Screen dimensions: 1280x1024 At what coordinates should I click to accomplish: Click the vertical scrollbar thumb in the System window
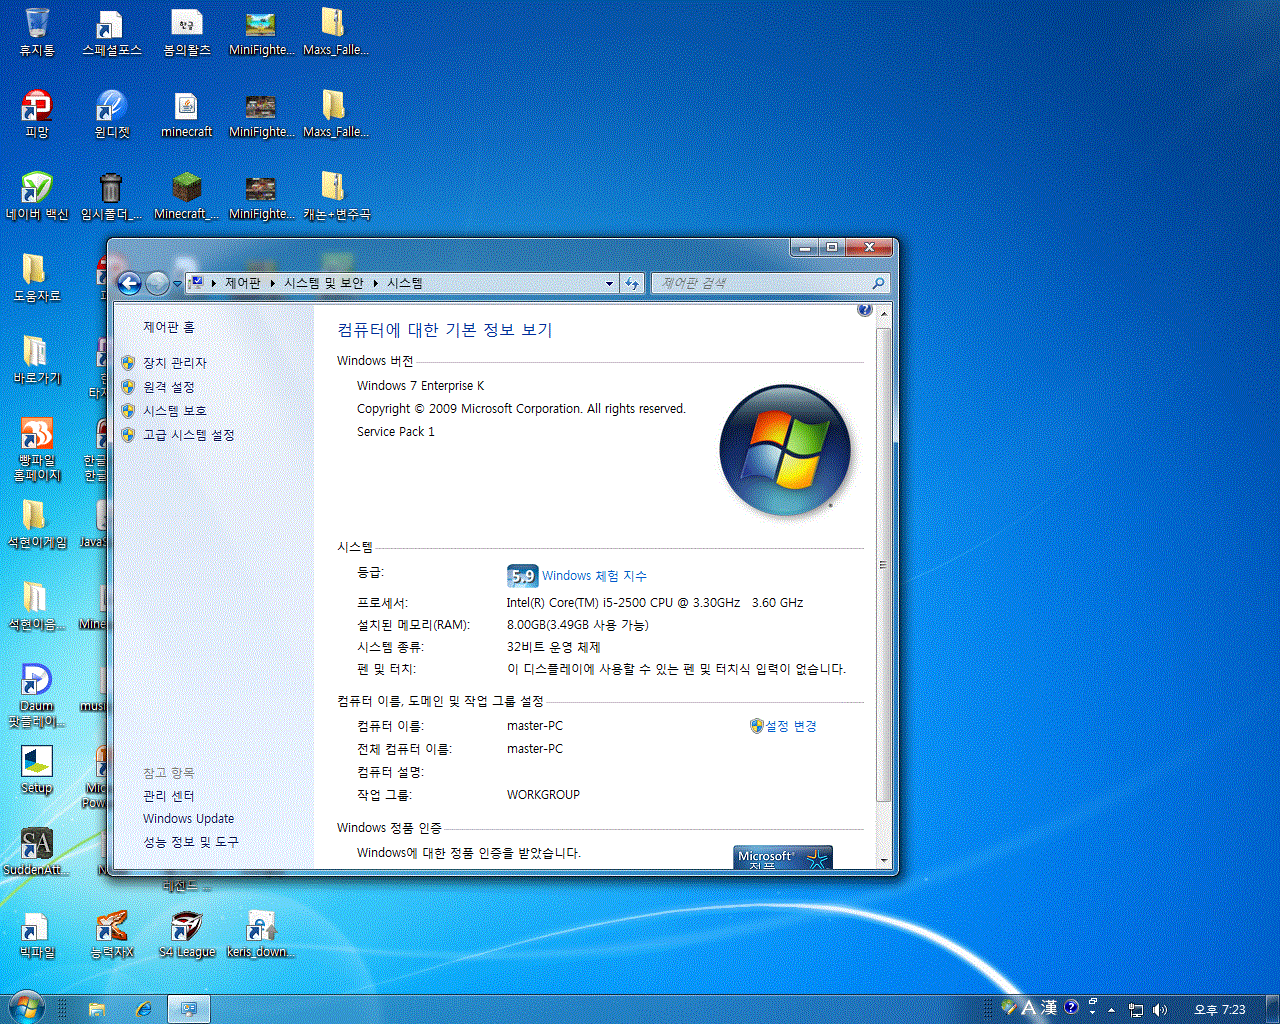point(883,564)
